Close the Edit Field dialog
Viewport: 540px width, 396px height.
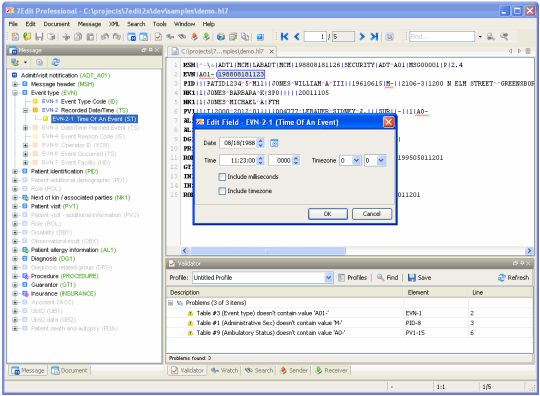click(x=388, y=122)
